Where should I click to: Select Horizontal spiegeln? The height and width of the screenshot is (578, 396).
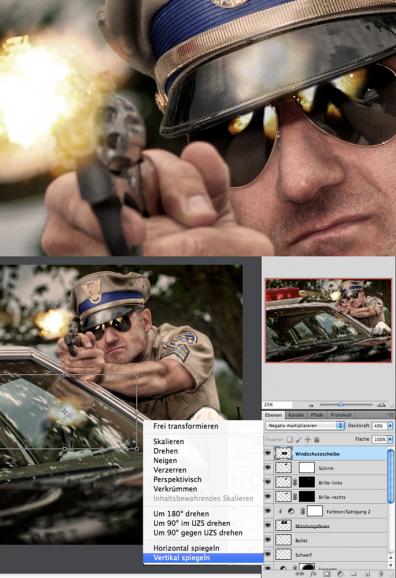pyautogui.click(x=186, y=548)
